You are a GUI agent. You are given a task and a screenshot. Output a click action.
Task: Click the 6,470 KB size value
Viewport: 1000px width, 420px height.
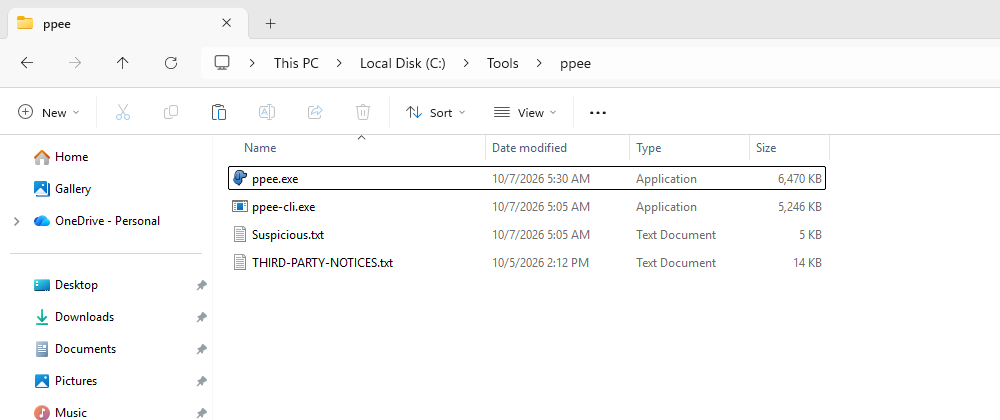(799, 179)
